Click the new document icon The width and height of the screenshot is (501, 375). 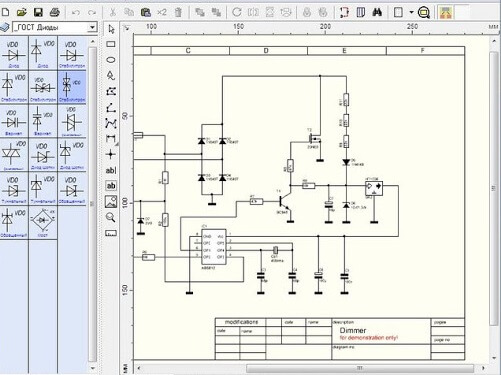pos(6,13)
